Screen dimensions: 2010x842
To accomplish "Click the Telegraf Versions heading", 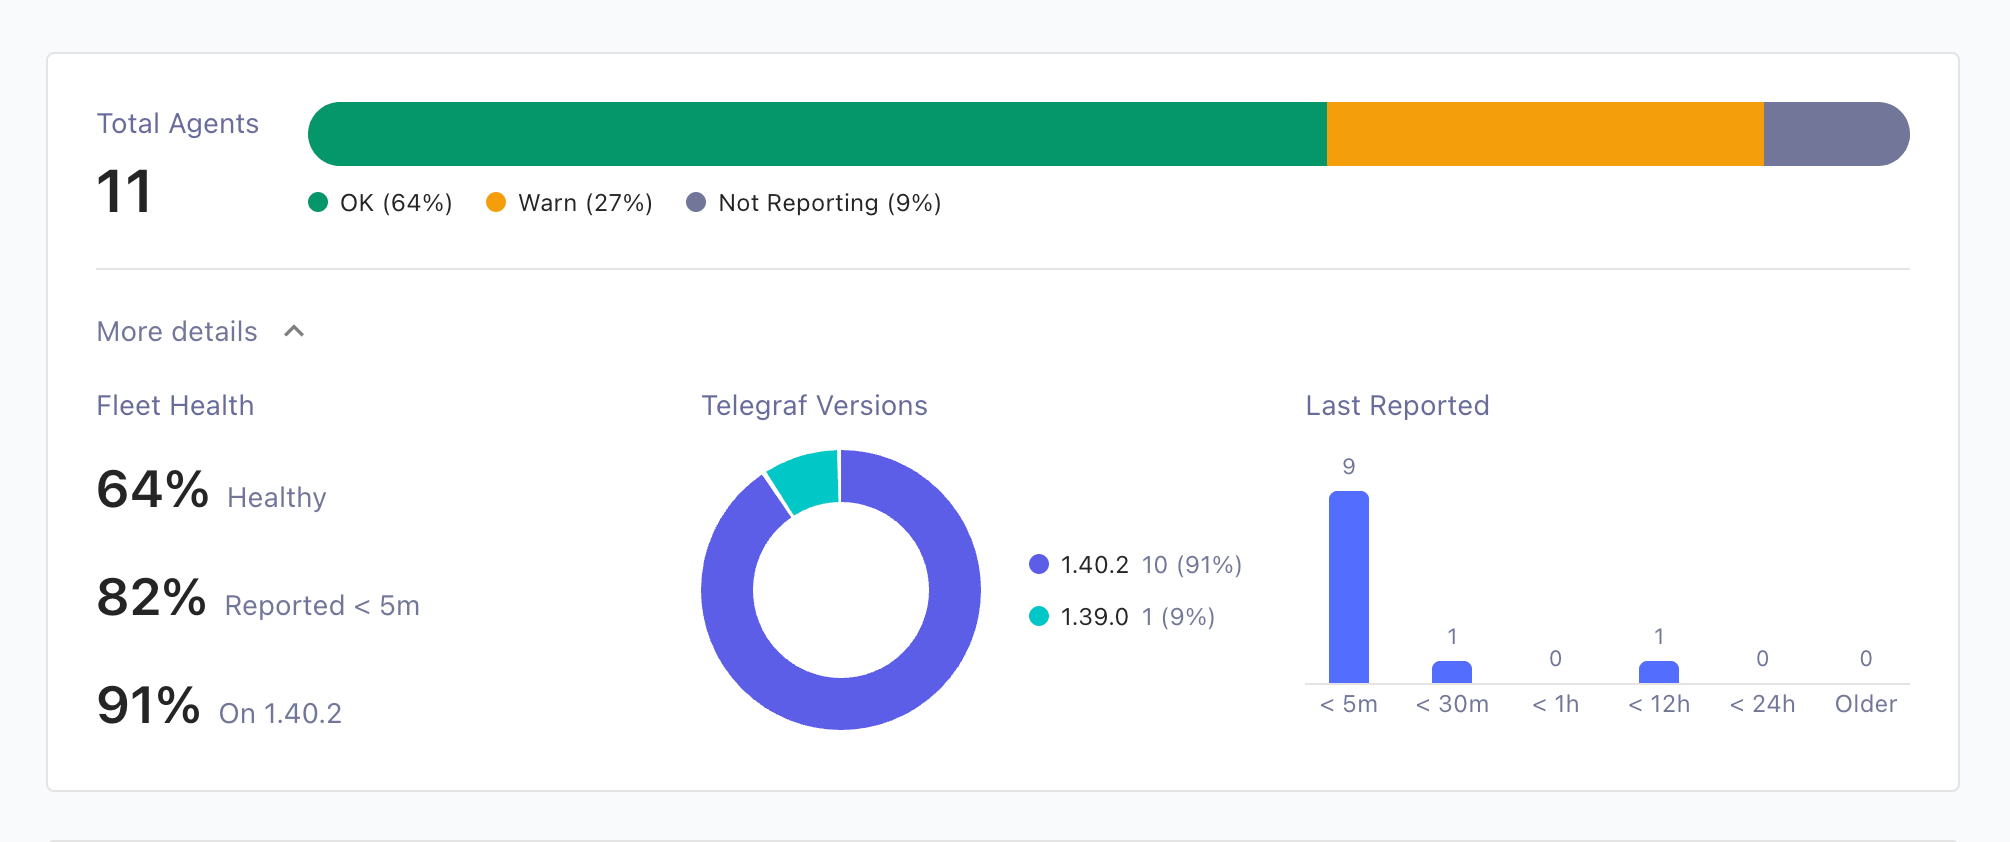I will (815, 405).
